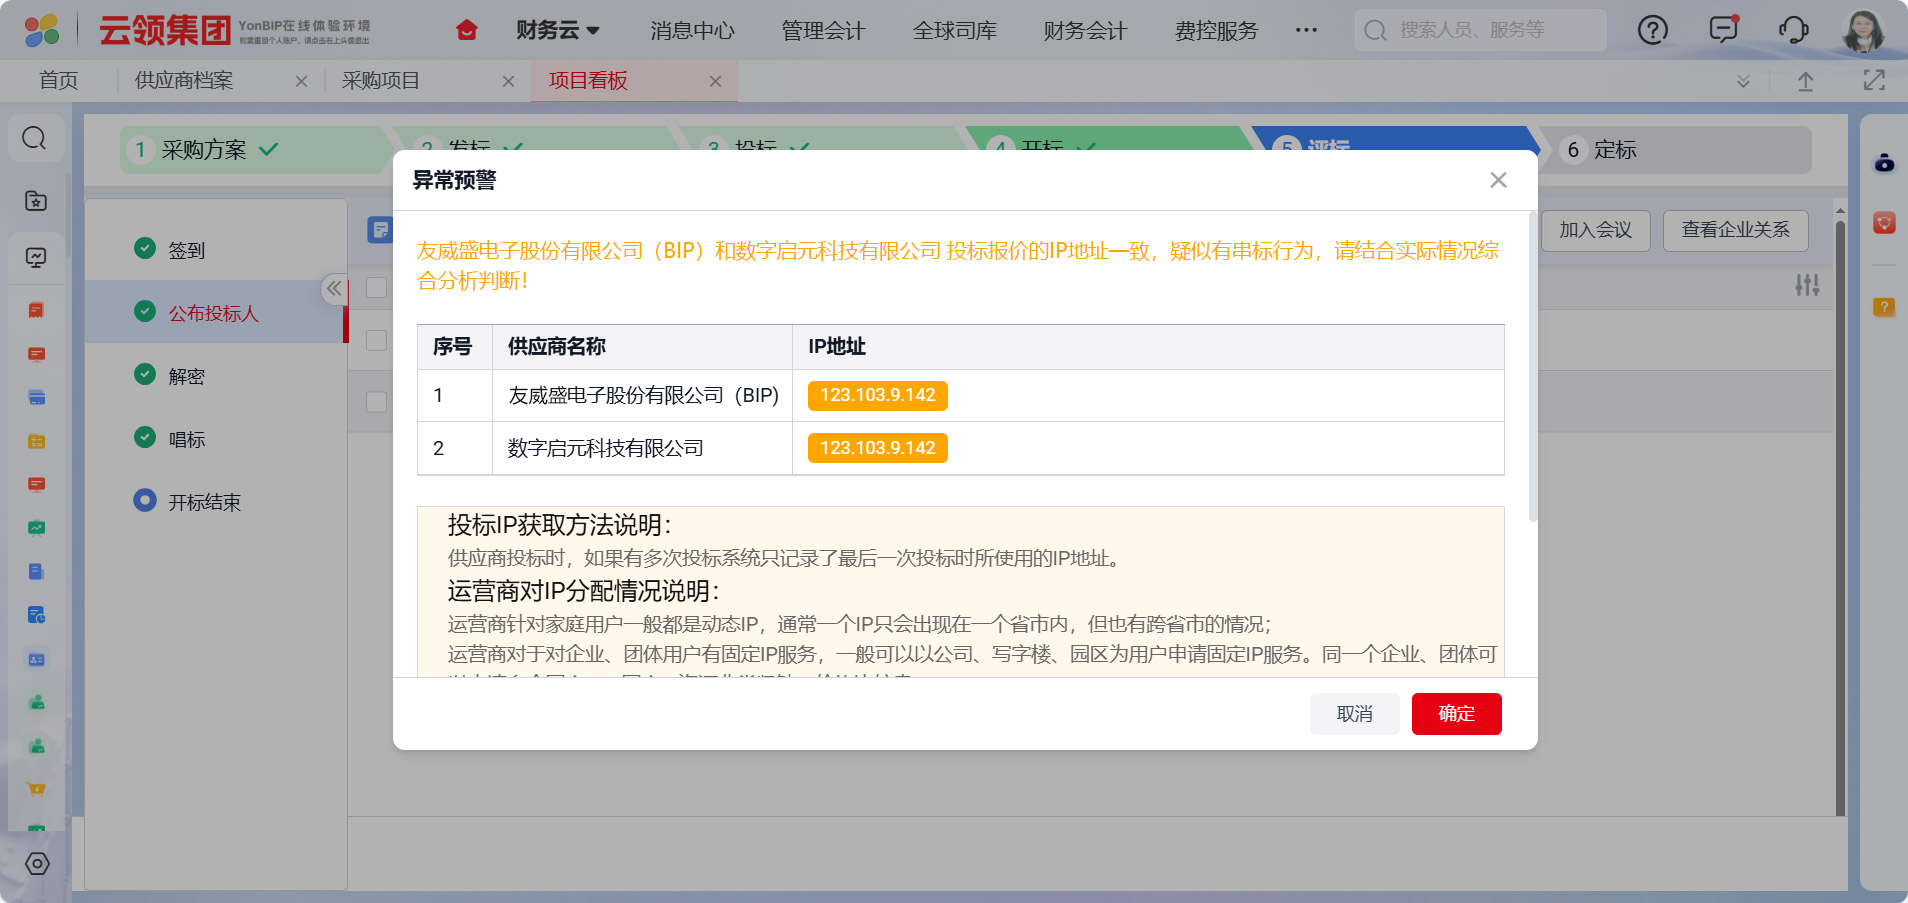Click the help question mark icon

click(x=1652, y=30)
